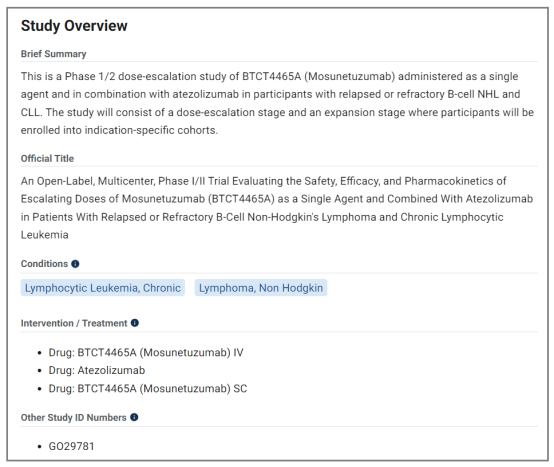Open the Lymphocytic Leukemia, Chronic condition tag

(103, 288)
